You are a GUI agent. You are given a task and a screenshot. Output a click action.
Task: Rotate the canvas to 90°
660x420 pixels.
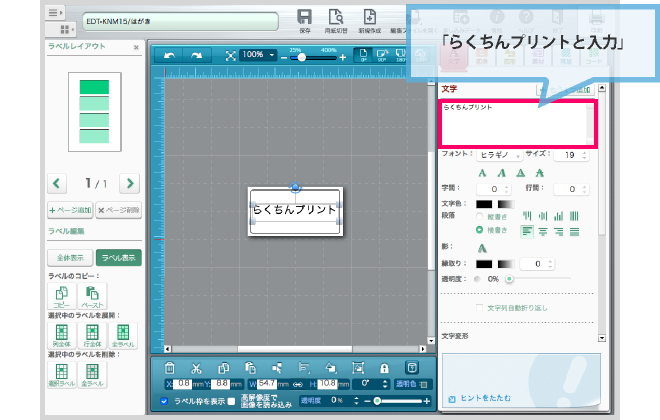click(382, 55)
